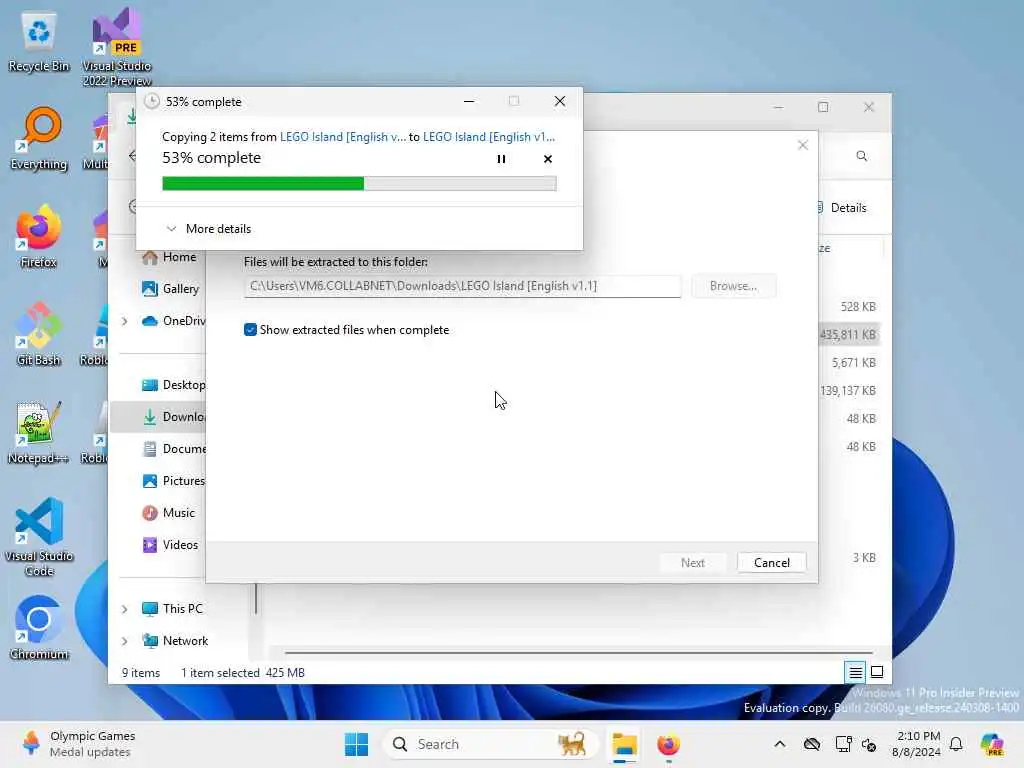Open the Everything search shortcut
Image resolution: width=1024 pixels, height=768 pixels.
click(39, 139)
